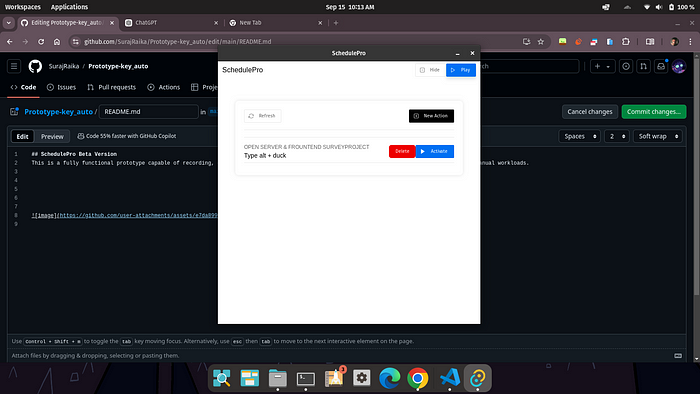Open the indent size 2 dropdown
Screen dimensions: 700x394
[617, 136]
